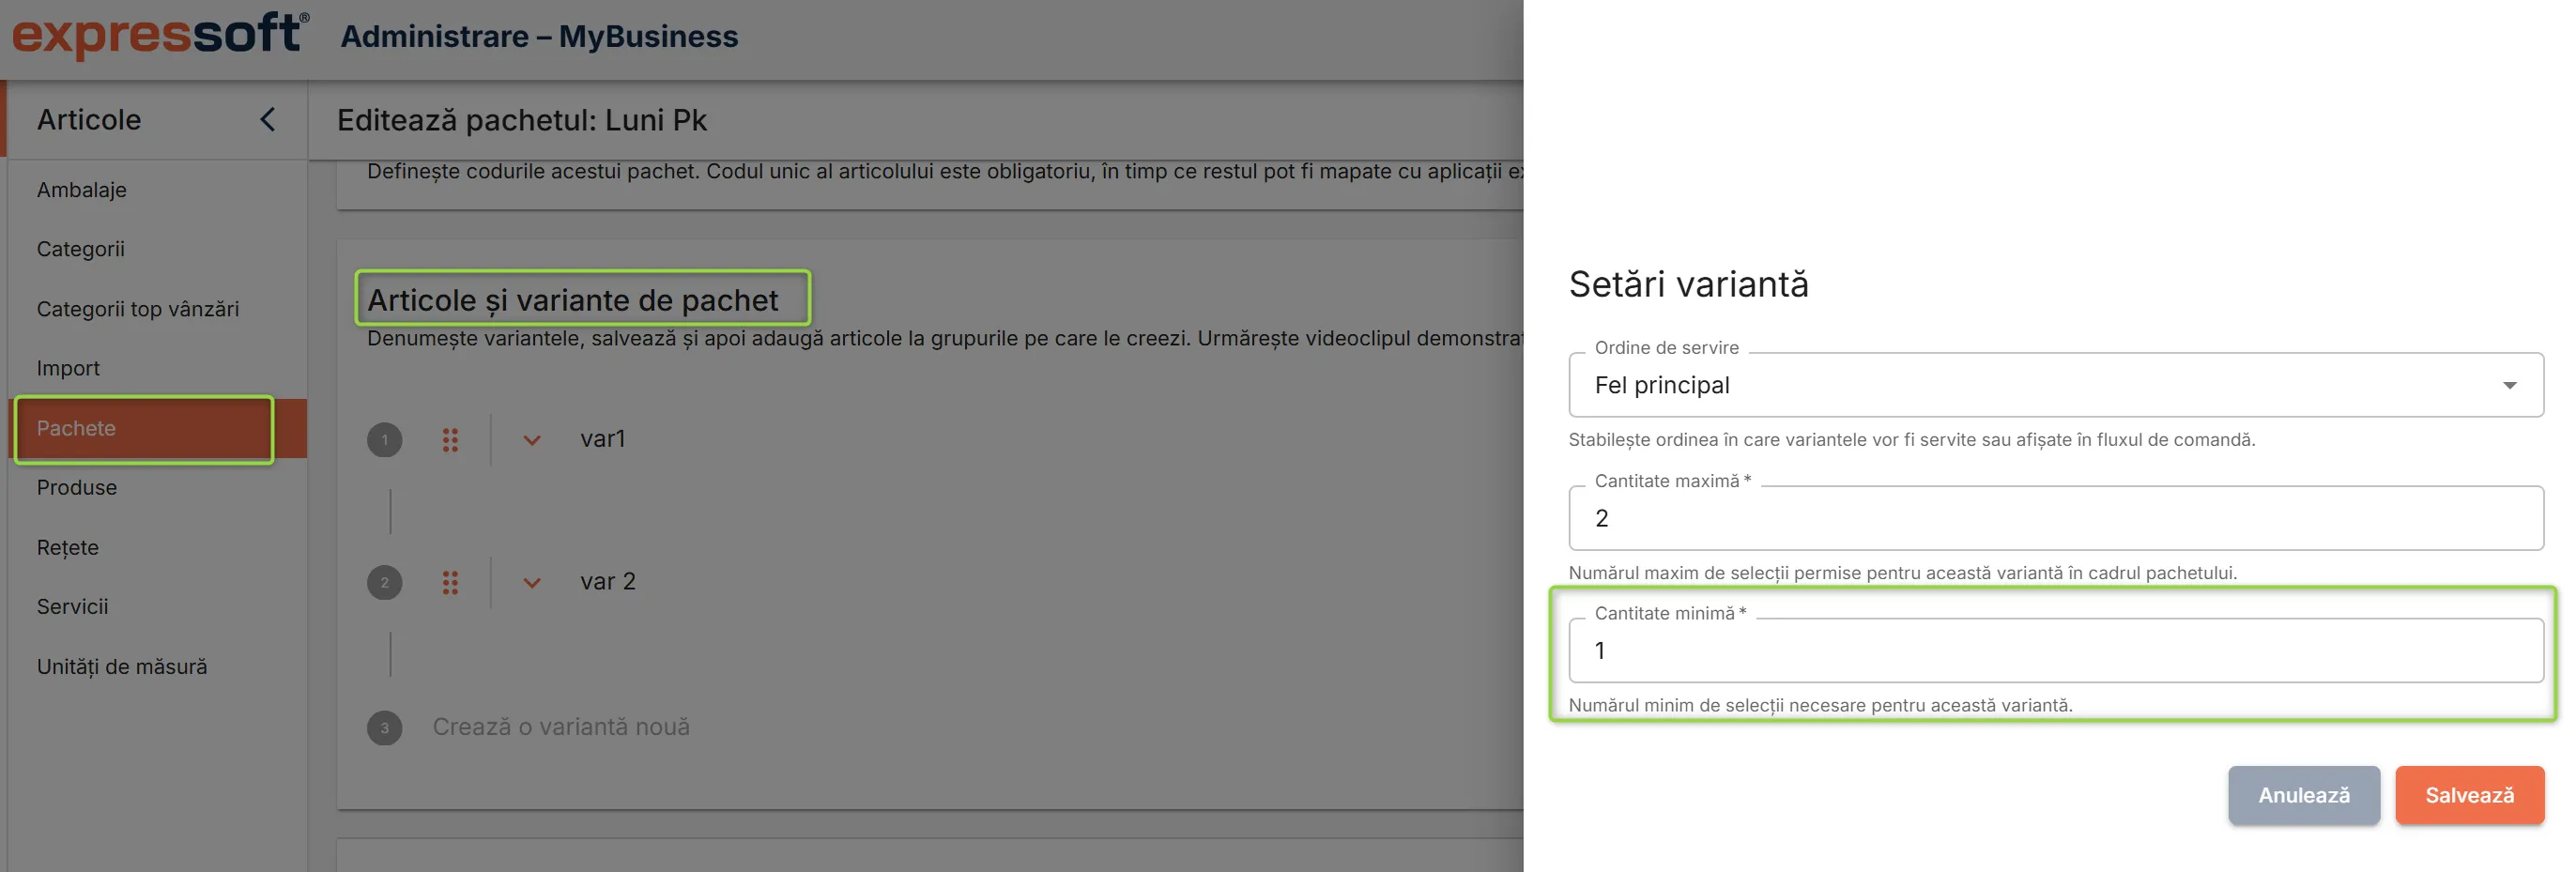Focus the Cantitate maximă field
The height and width of the screenshot is (872, 2576).
2056,518
